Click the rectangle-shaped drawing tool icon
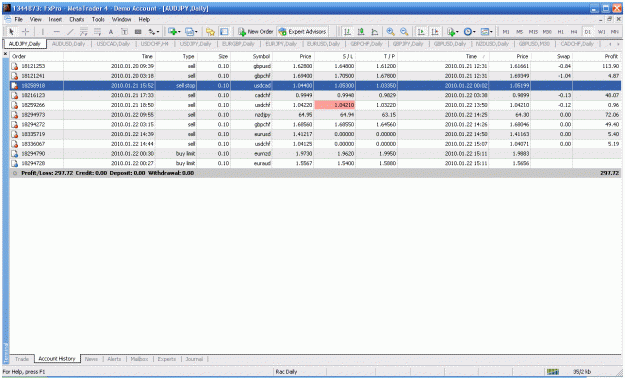 tap(138, 32)
